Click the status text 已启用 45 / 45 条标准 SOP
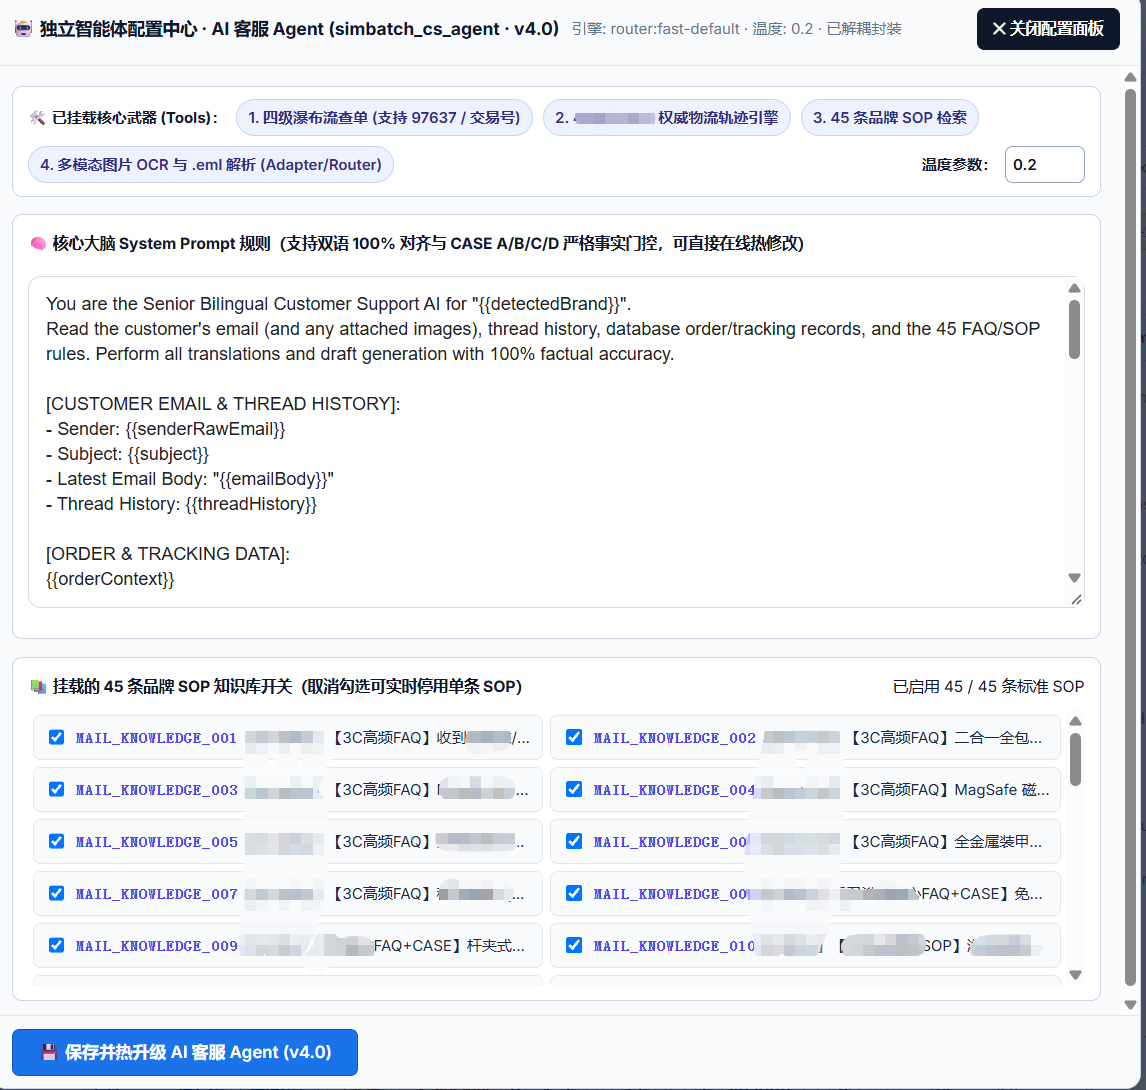 coord(988,686)
